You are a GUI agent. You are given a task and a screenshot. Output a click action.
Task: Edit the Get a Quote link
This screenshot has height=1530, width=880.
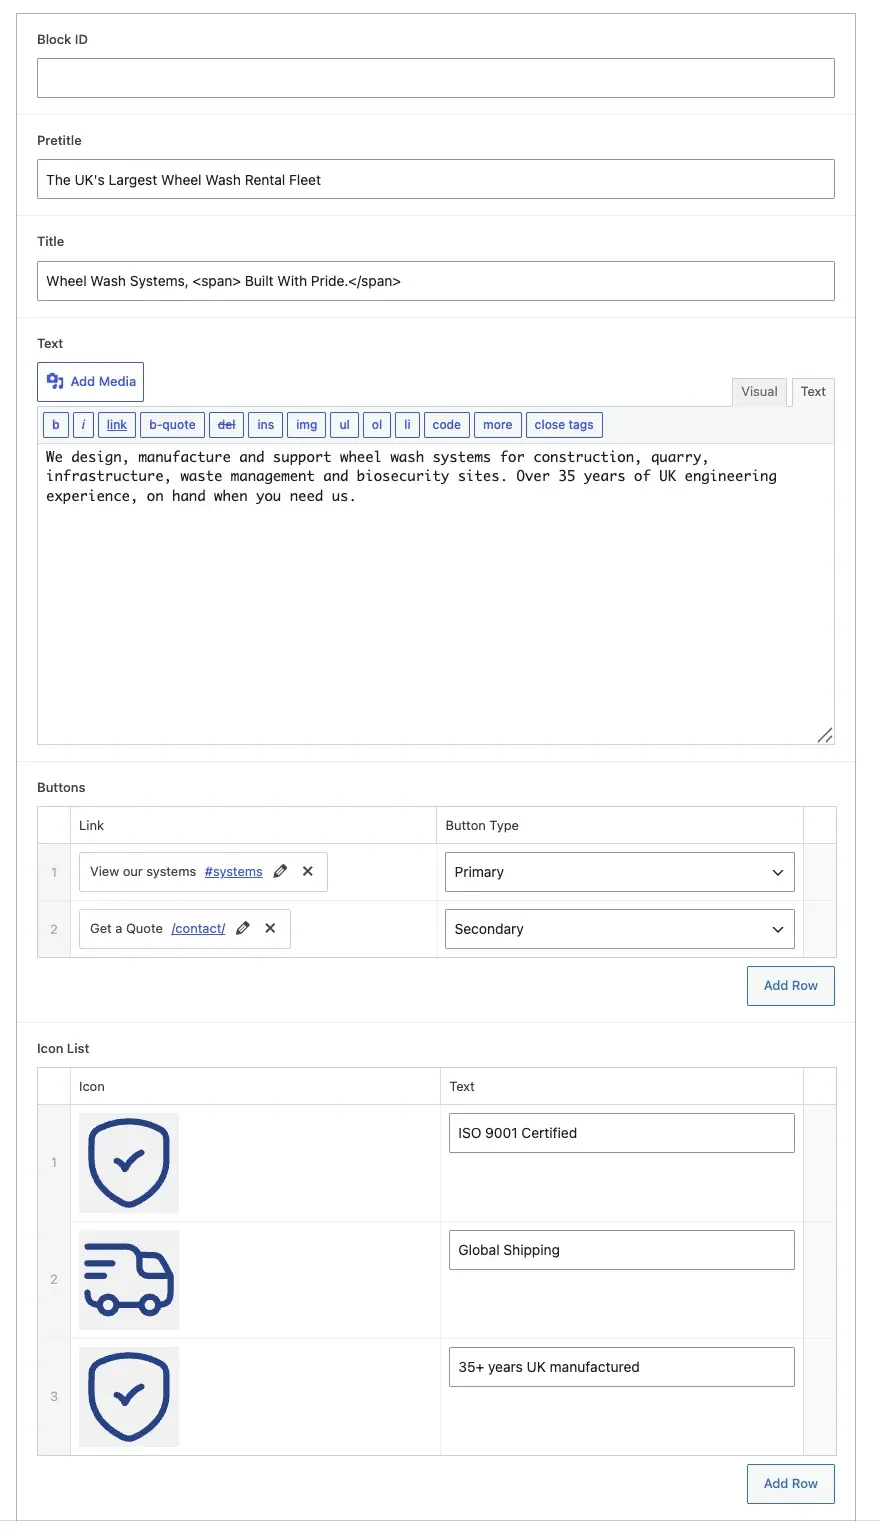(x=243, y=929)
